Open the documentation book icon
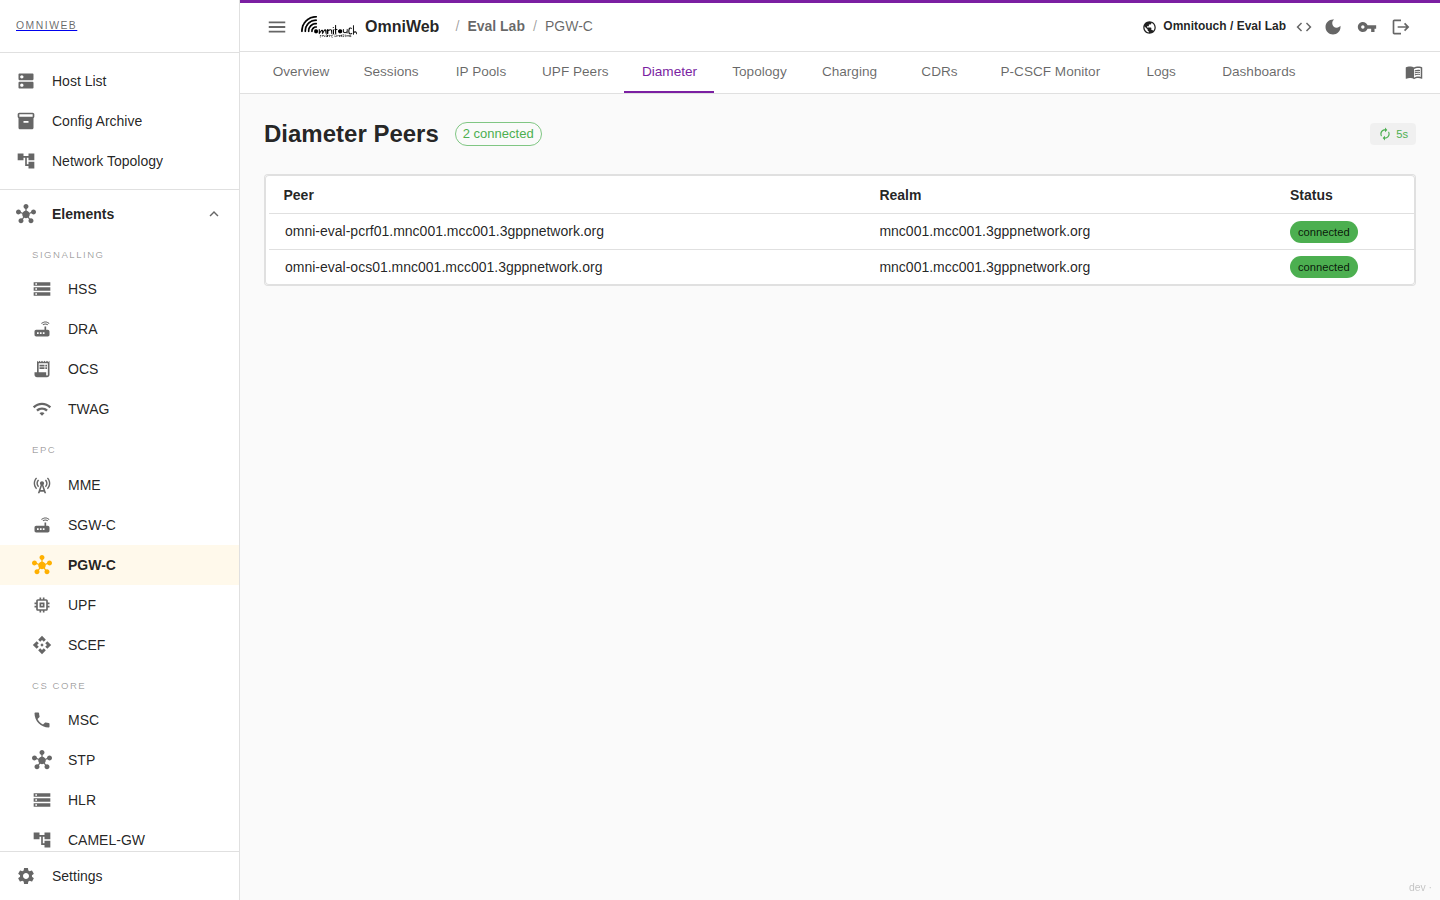 tap(1414, 72)
